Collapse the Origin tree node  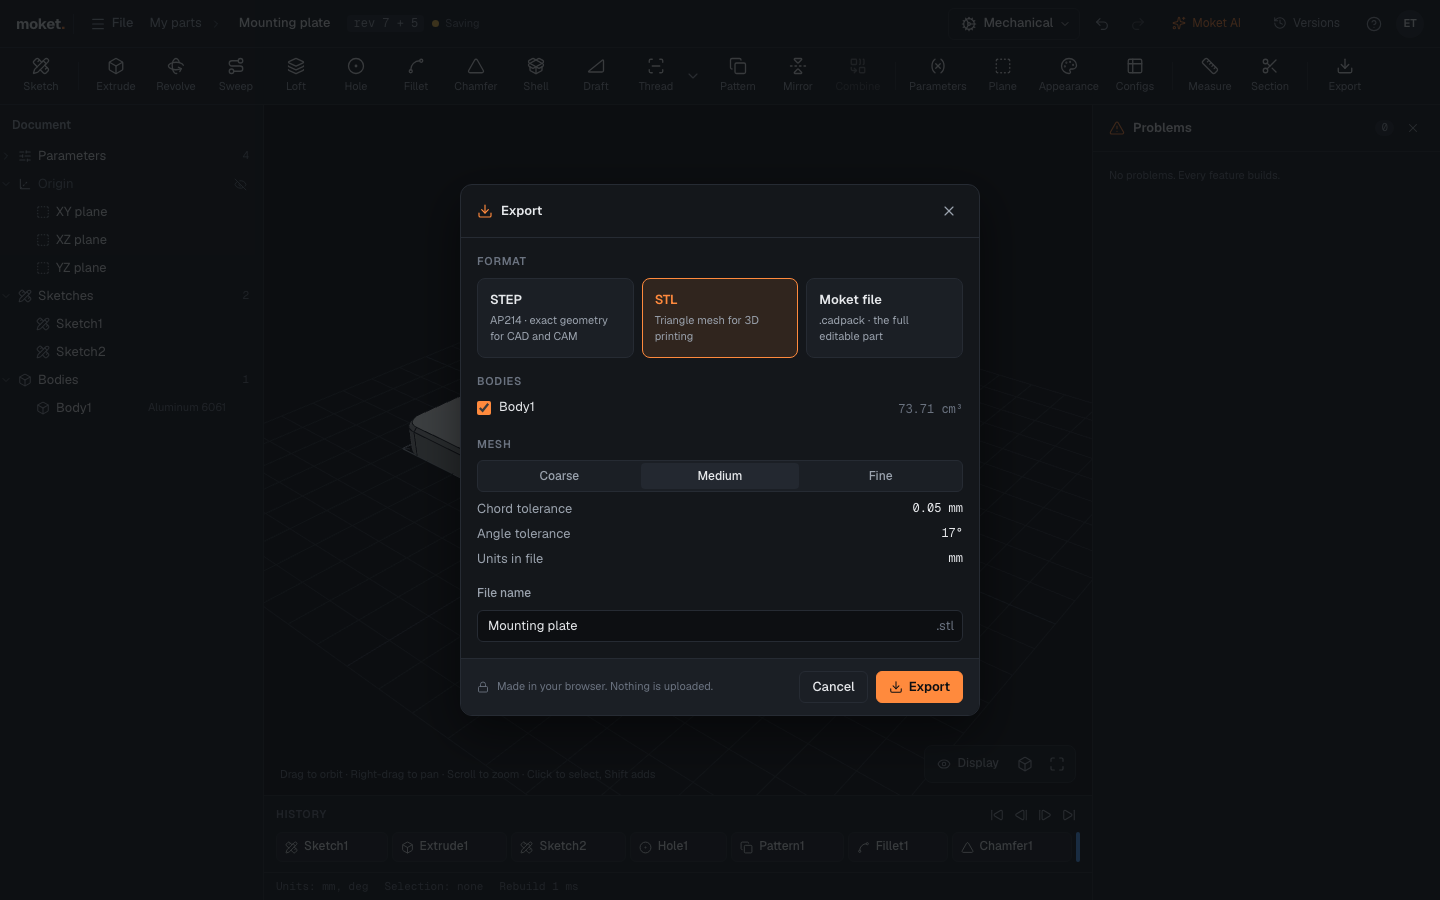[7, 184]
